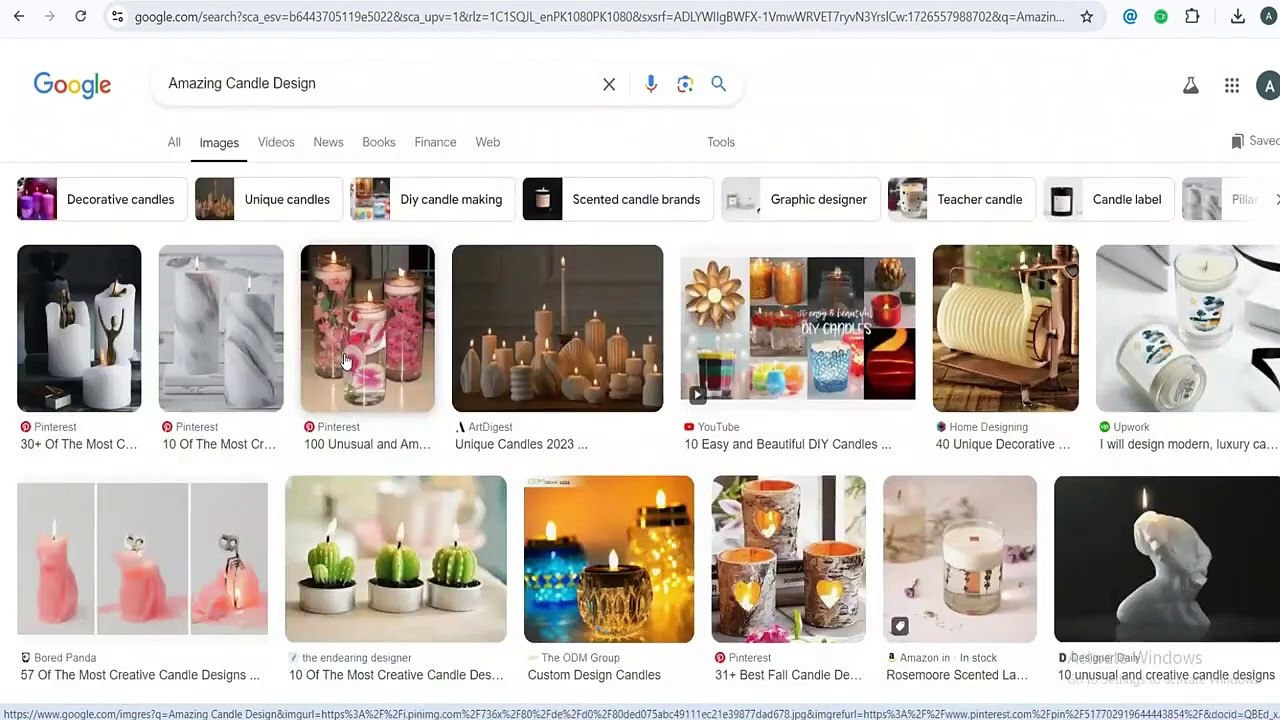
Task: Open Search Labs flask icon
Action: [x=1190, y=86]
